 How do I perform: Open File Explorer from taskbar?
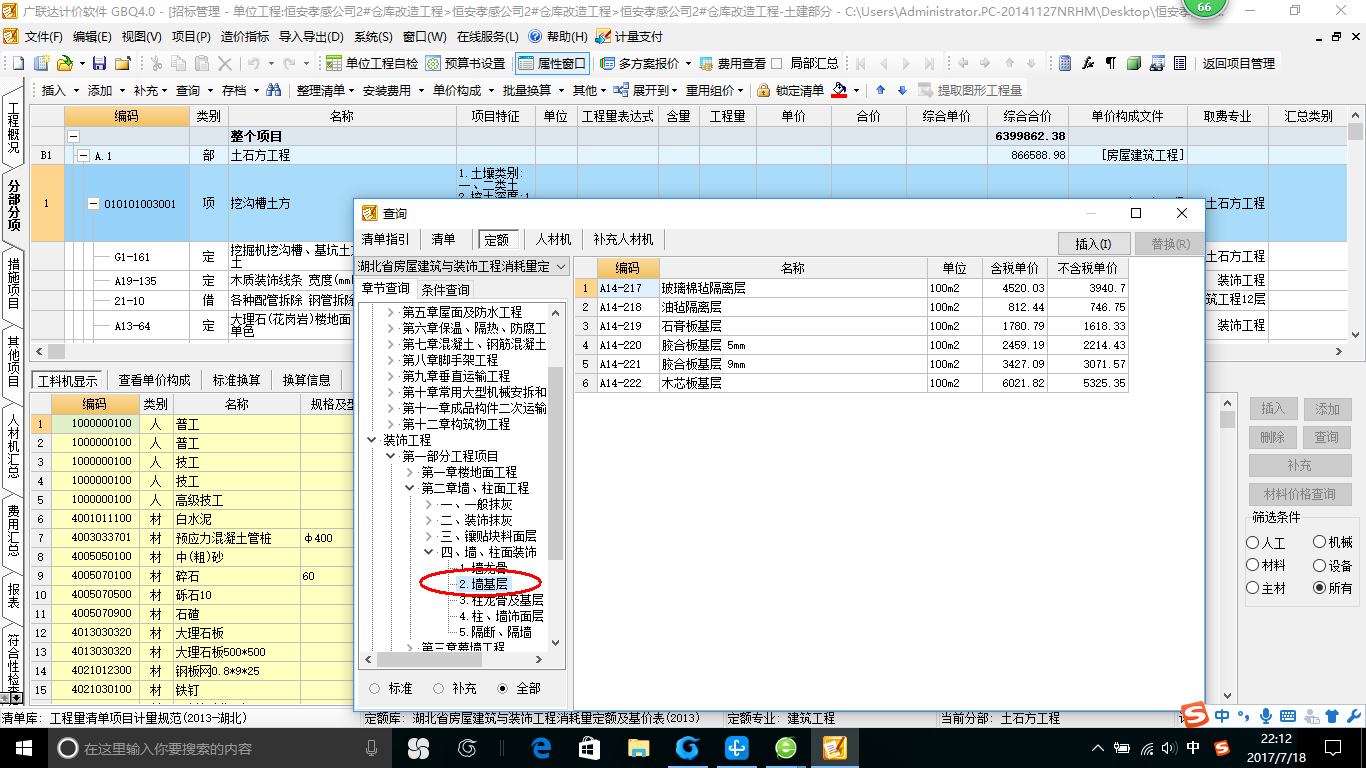coord(638,748)
